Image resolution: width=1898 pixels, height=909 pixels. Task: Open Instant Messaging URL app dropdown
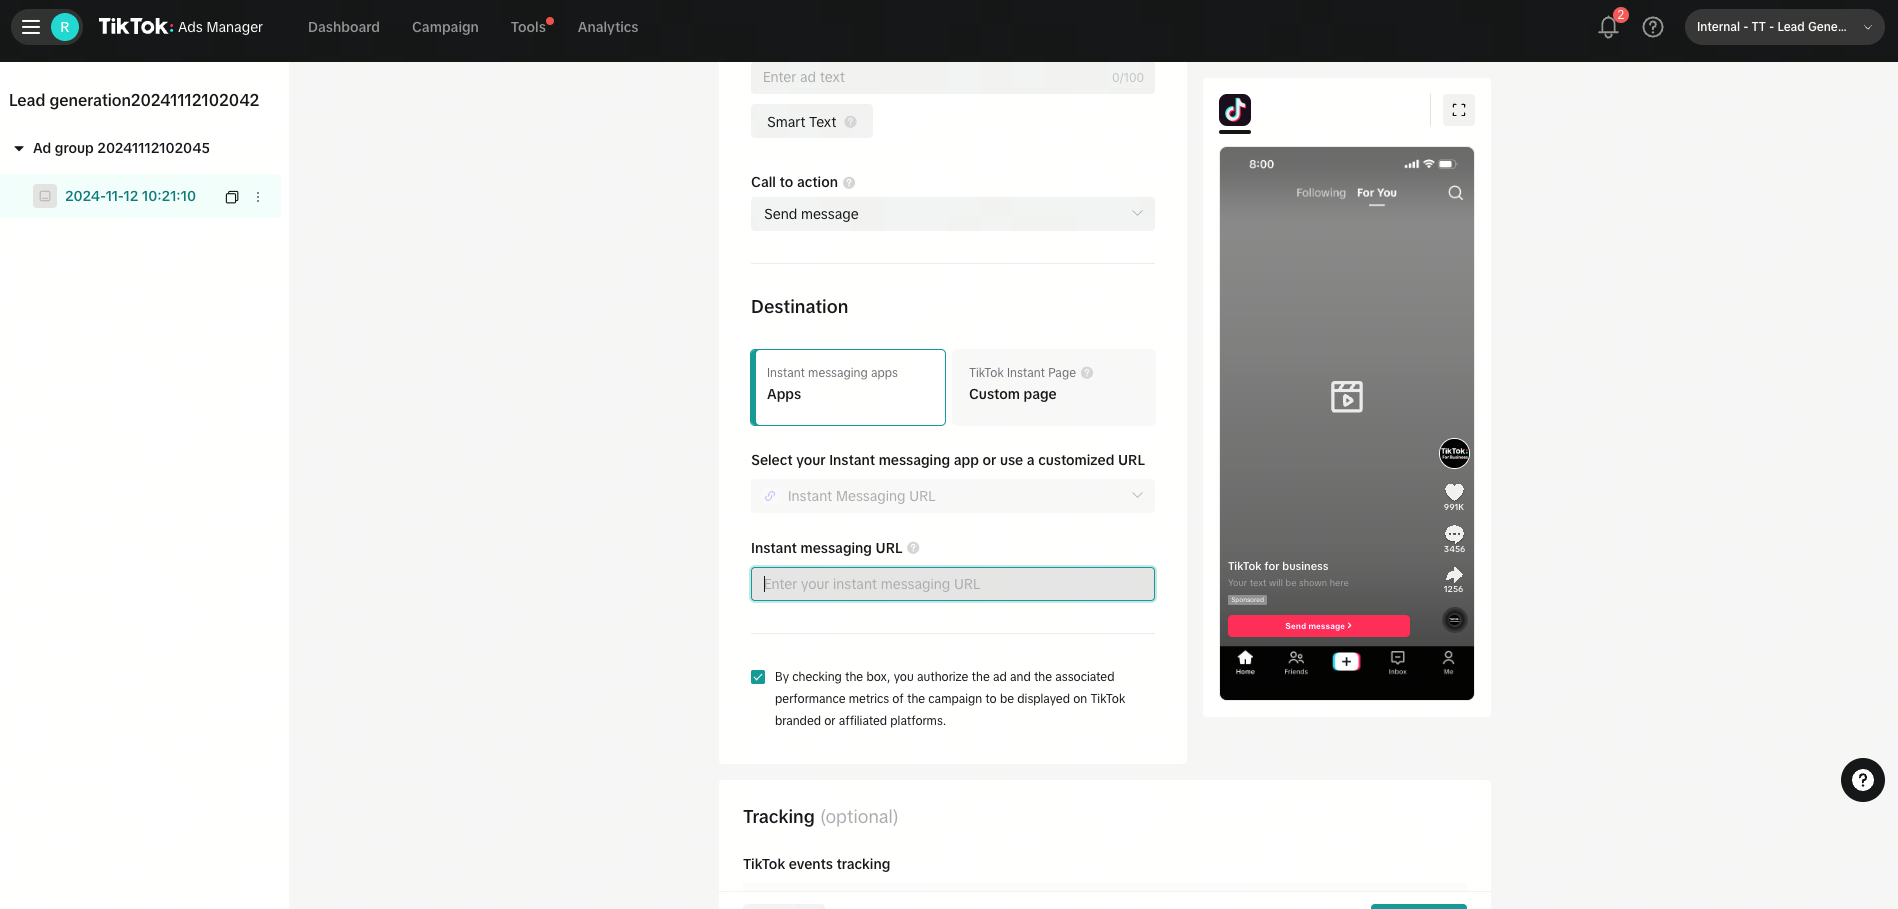click(x=953, y=496)
